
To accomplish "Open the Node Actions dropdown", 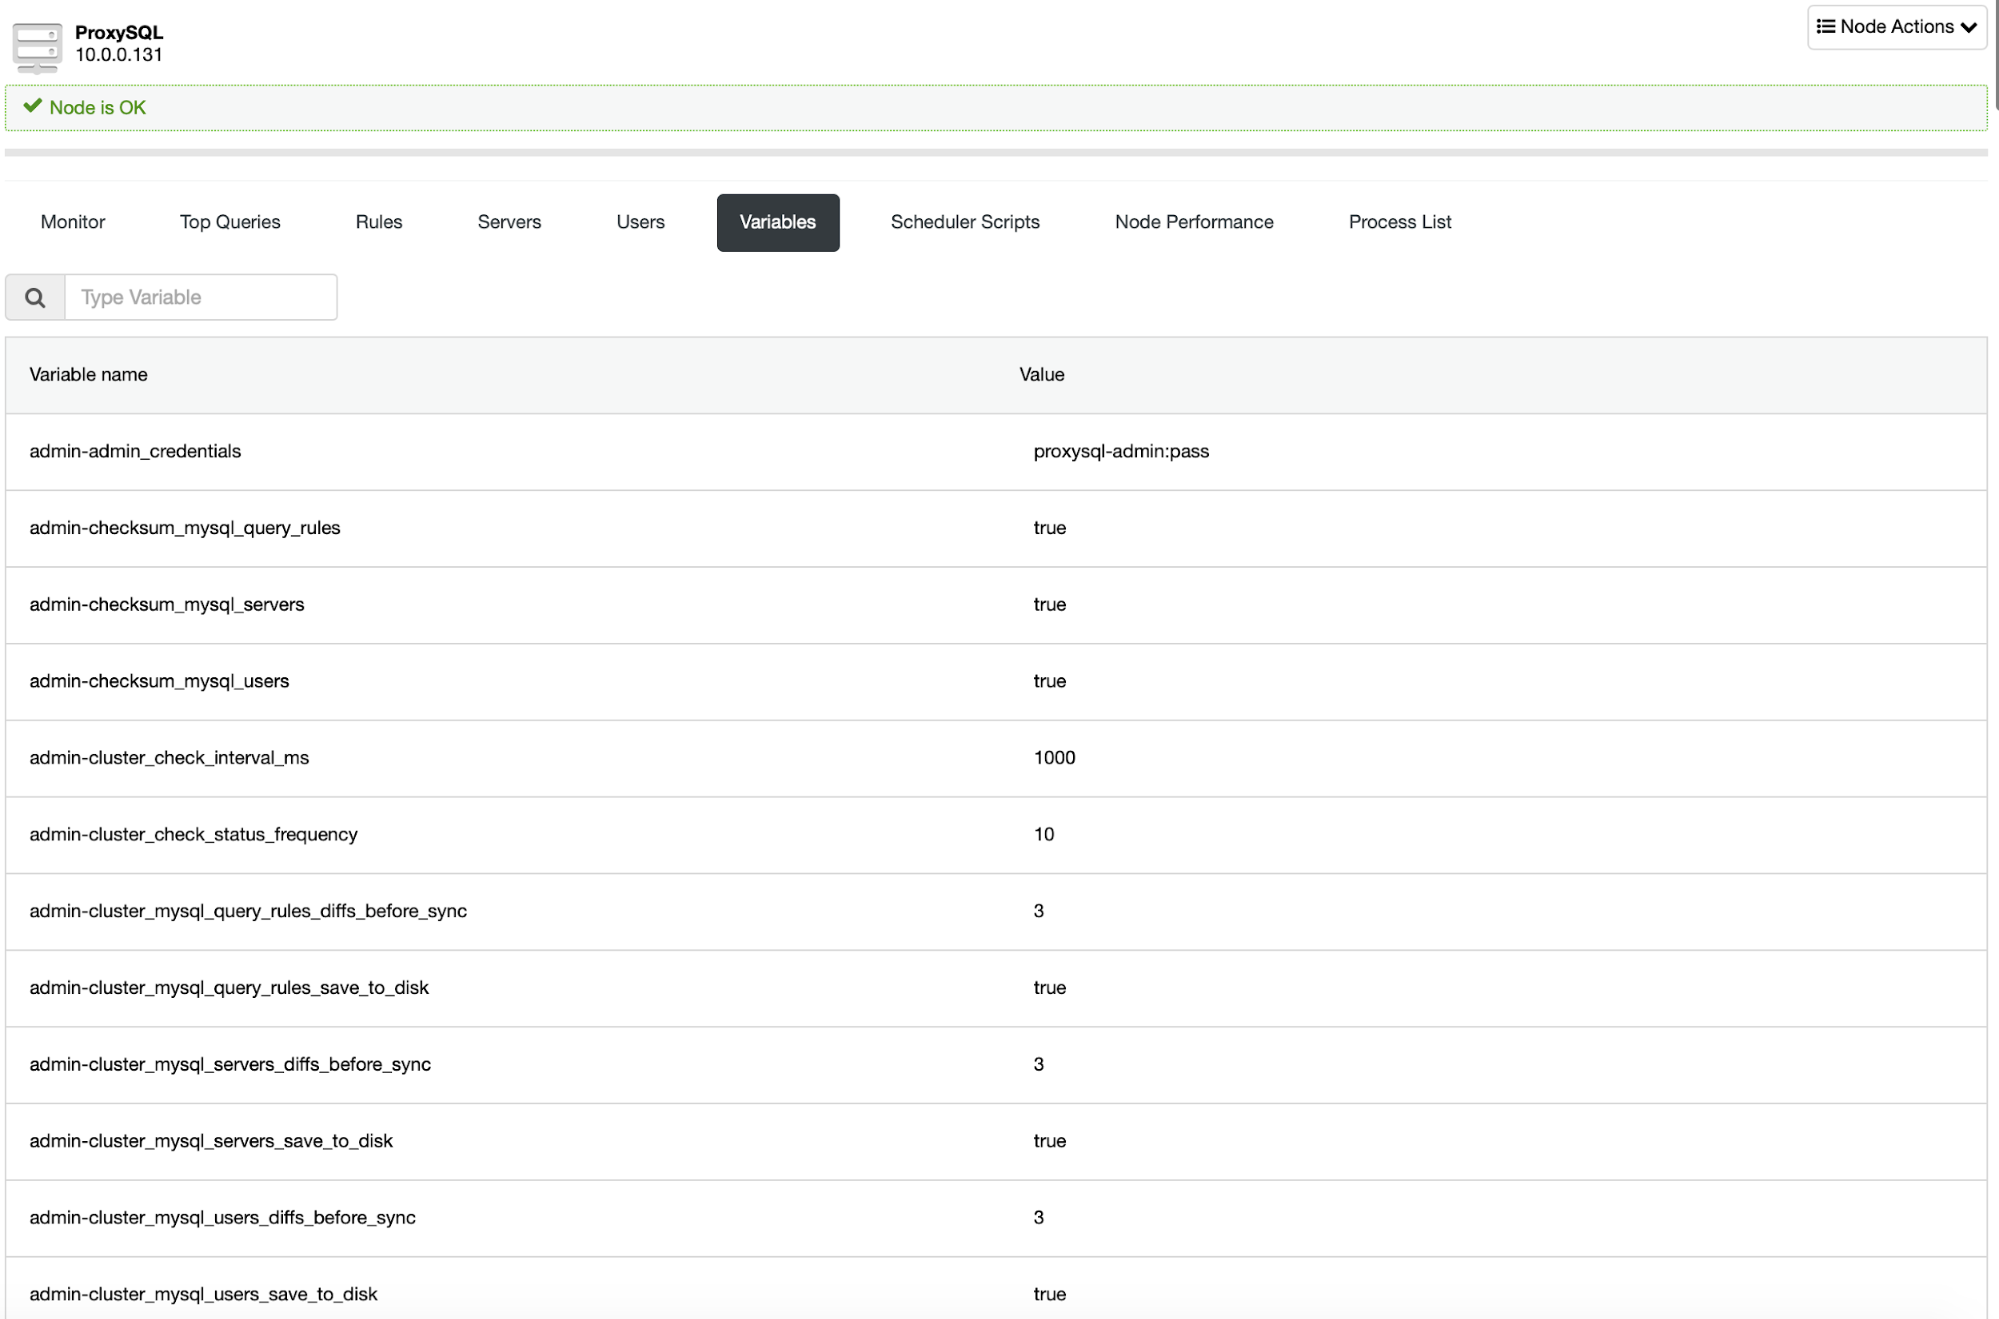I will point(1896,27).
